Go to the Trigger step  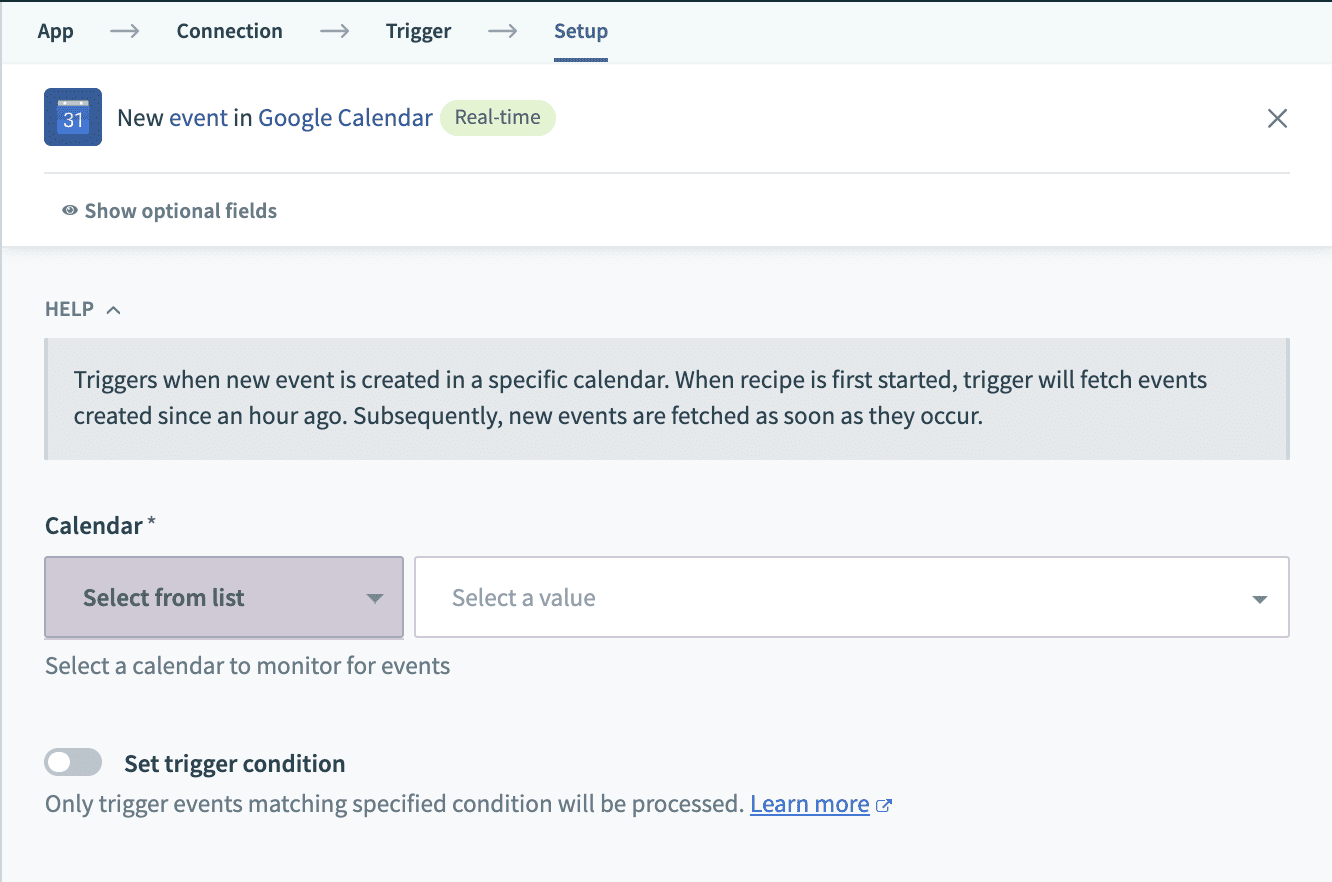click(x=419, y=31)
